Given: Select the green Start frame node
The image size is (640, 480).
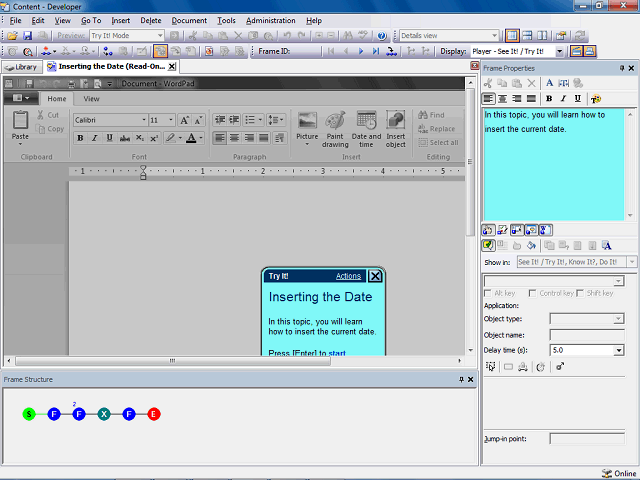Looking at the screenshot, I should (29, 414).
